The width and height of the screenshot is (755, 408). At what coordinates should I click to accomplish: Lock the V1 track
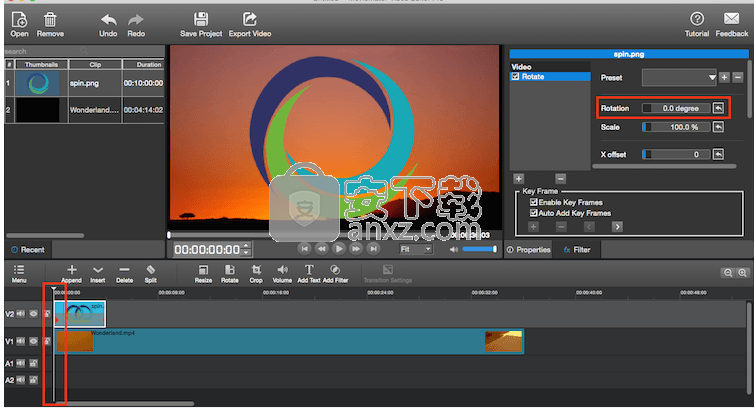click(47, 341)
